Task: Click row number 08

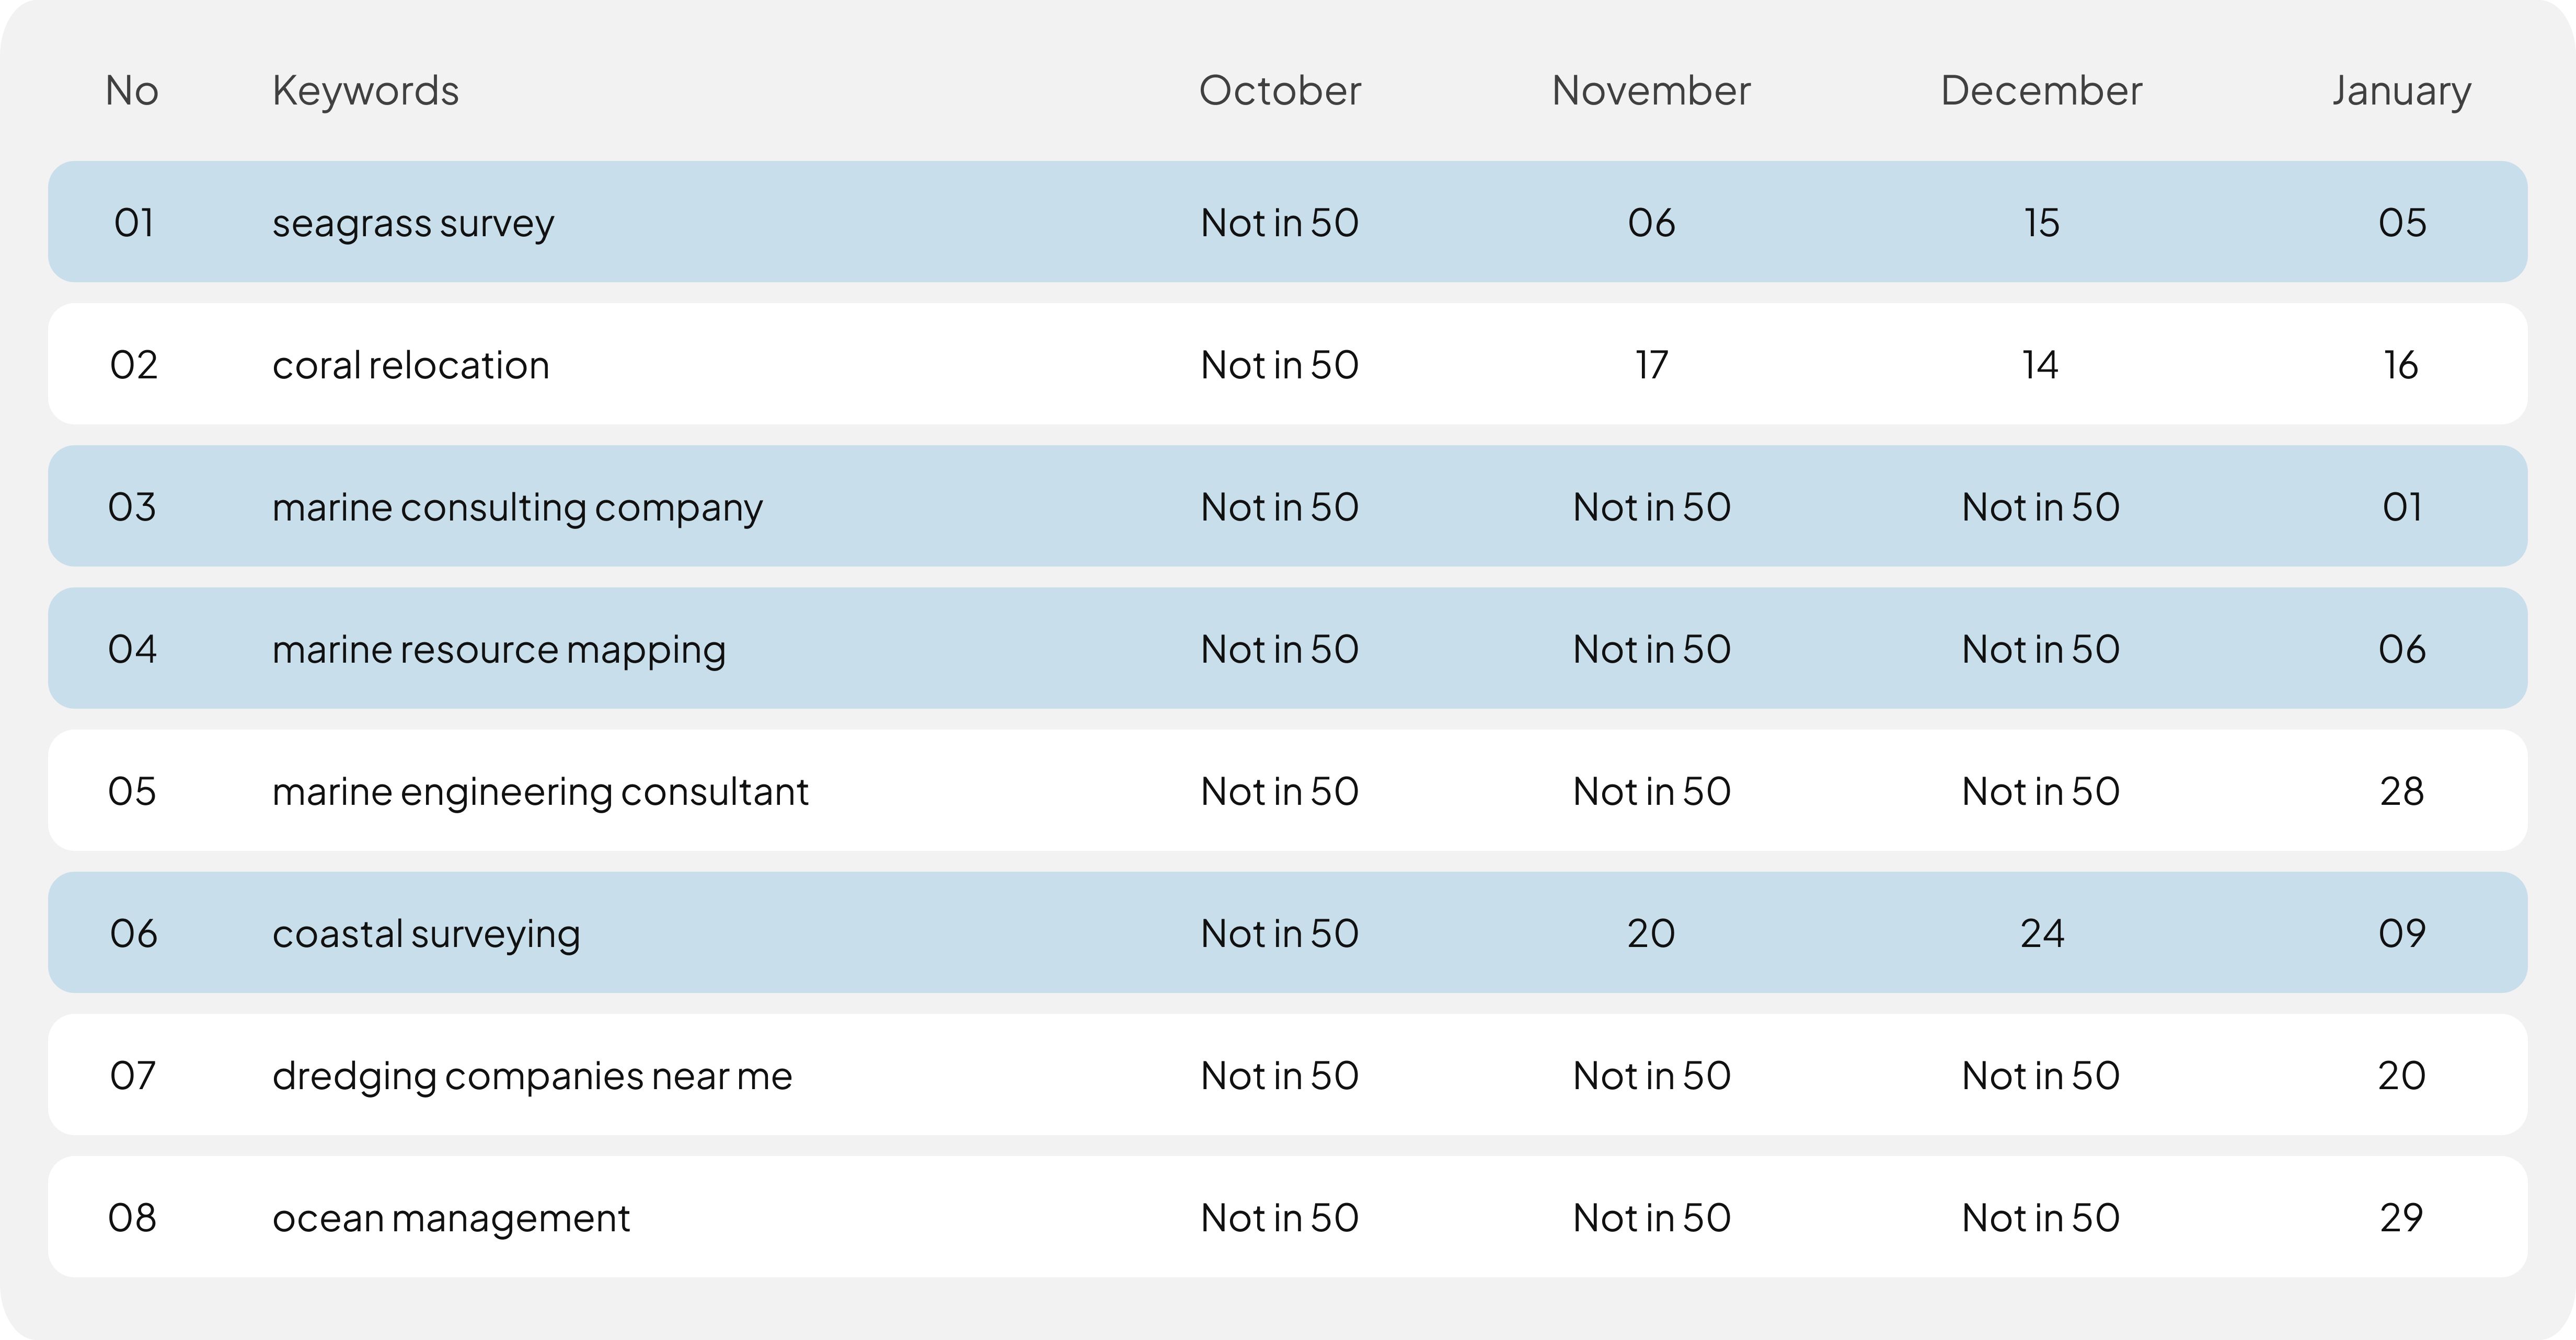Action: point(132,1218)
